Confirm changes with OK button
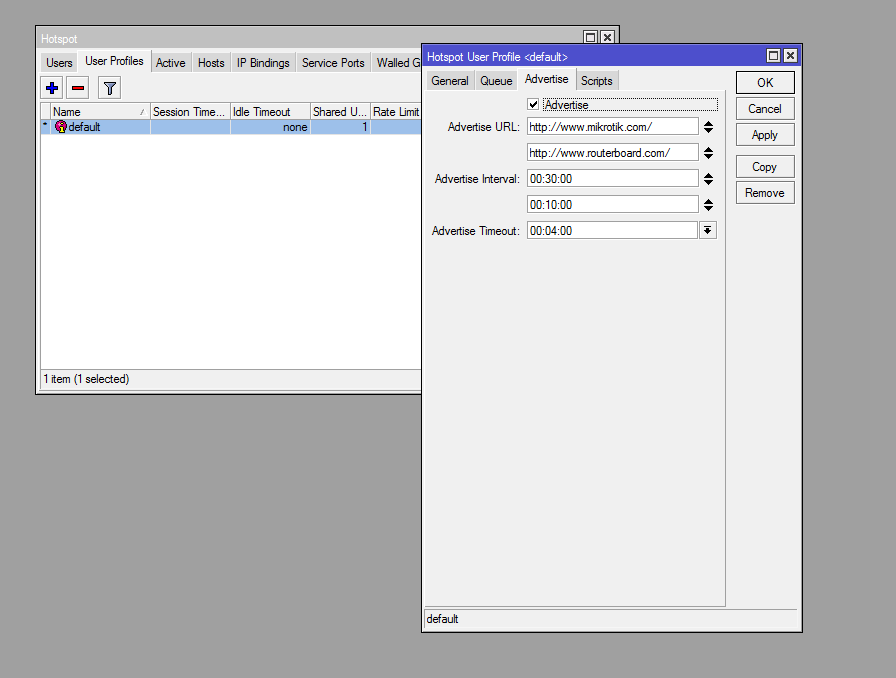This screenshot has width=896, height=678. click(x=765, y=83)
